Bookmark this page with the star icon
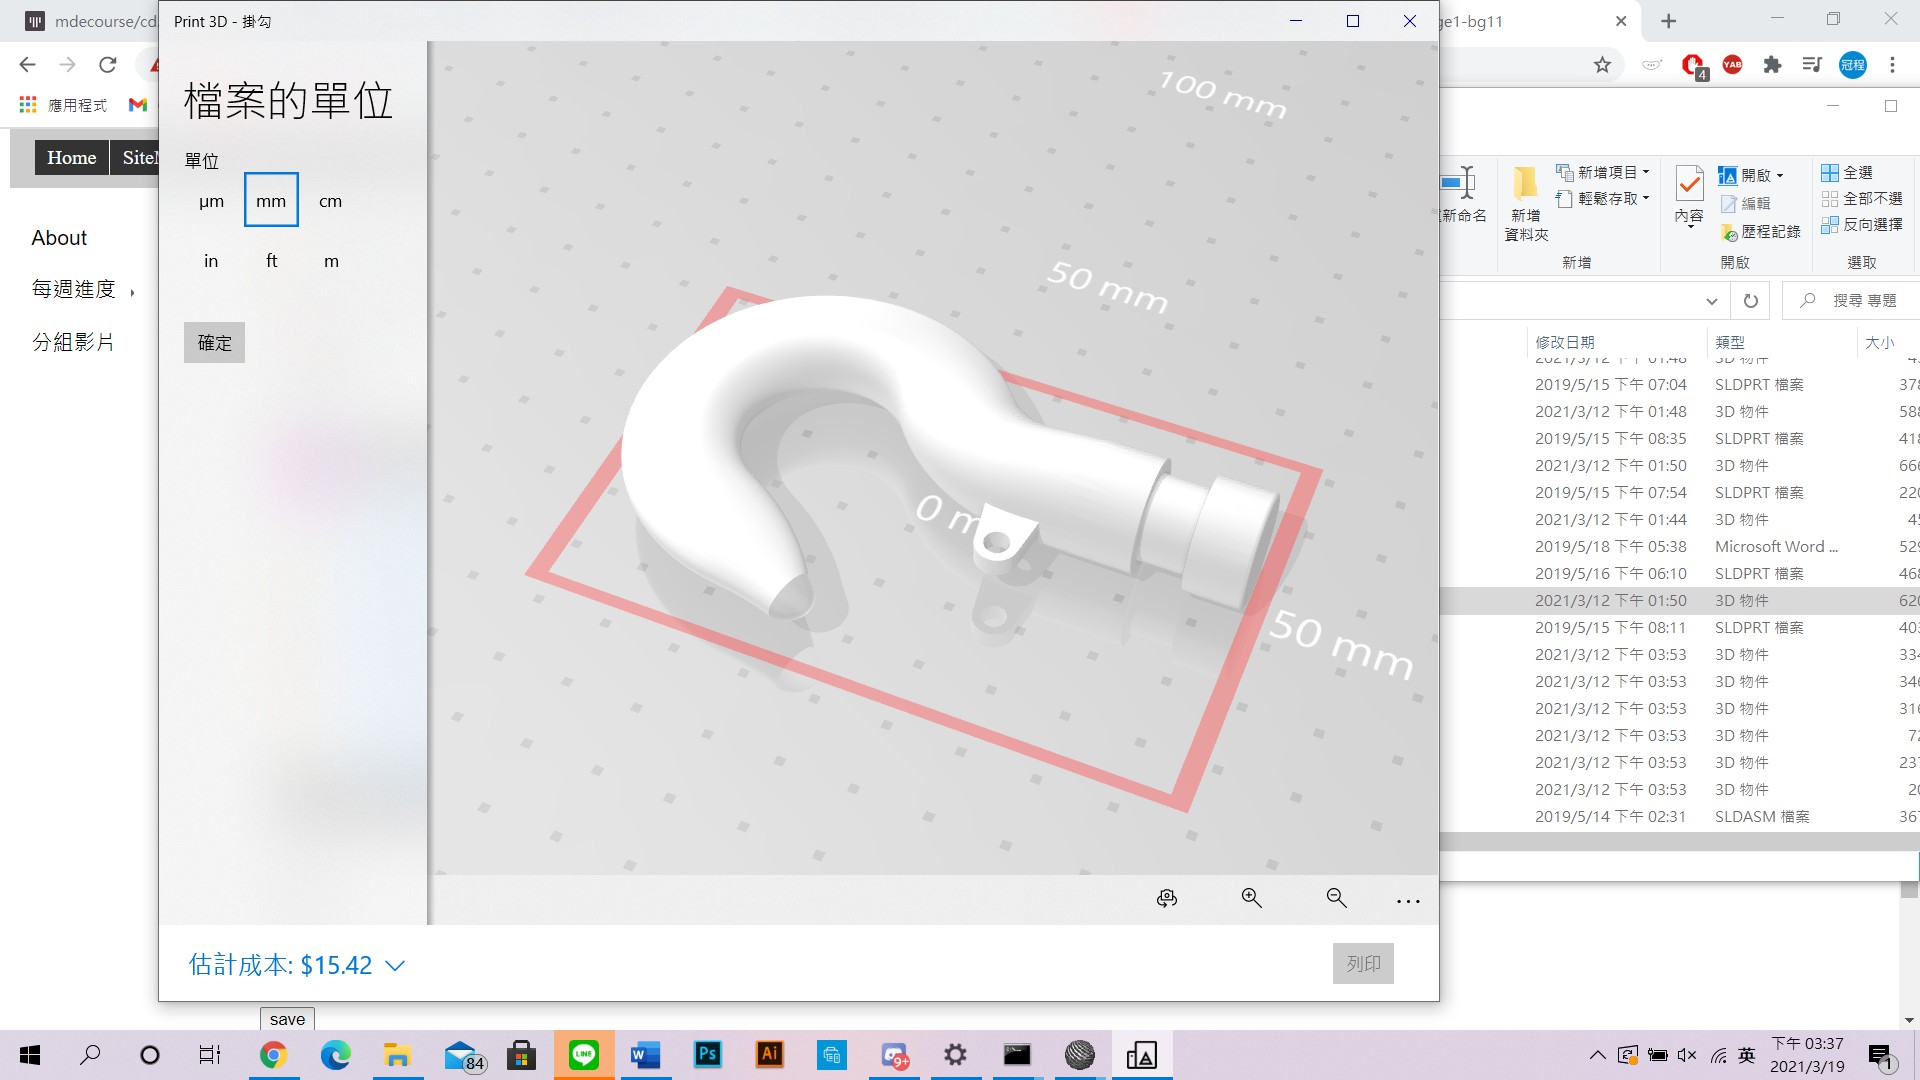1920x1080 pixels. (1602, 65)
